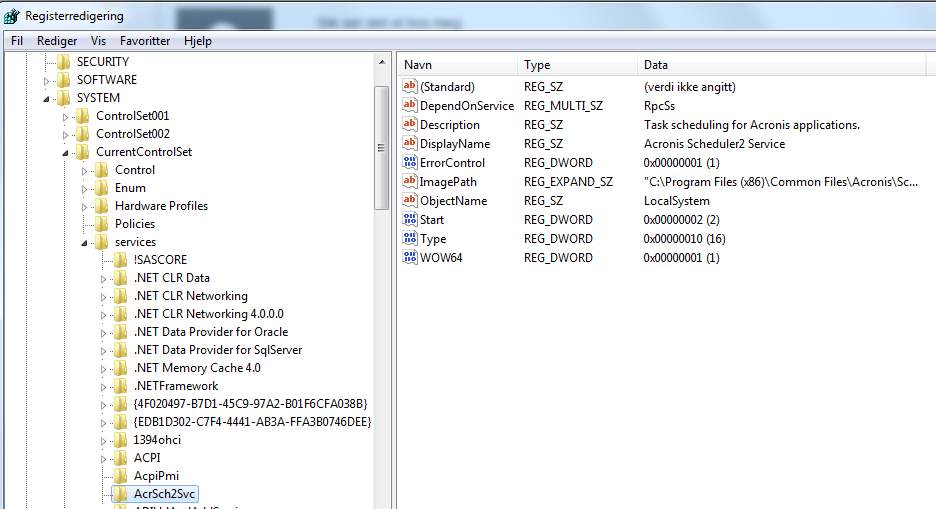Select the .NET Memory Cache 4.0 key
The width and height of the screenshot is (936, 509).
click(197, 368)
